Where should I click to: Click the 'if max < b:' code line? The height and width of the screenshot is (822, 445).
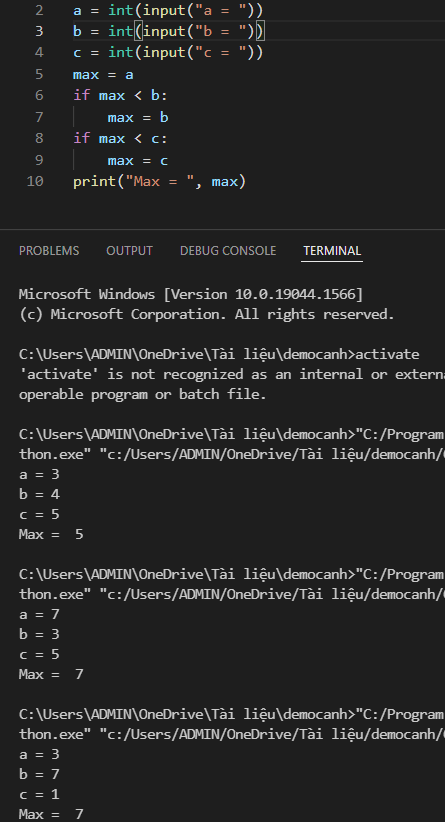pyautogui.click(x=121, y=95)
